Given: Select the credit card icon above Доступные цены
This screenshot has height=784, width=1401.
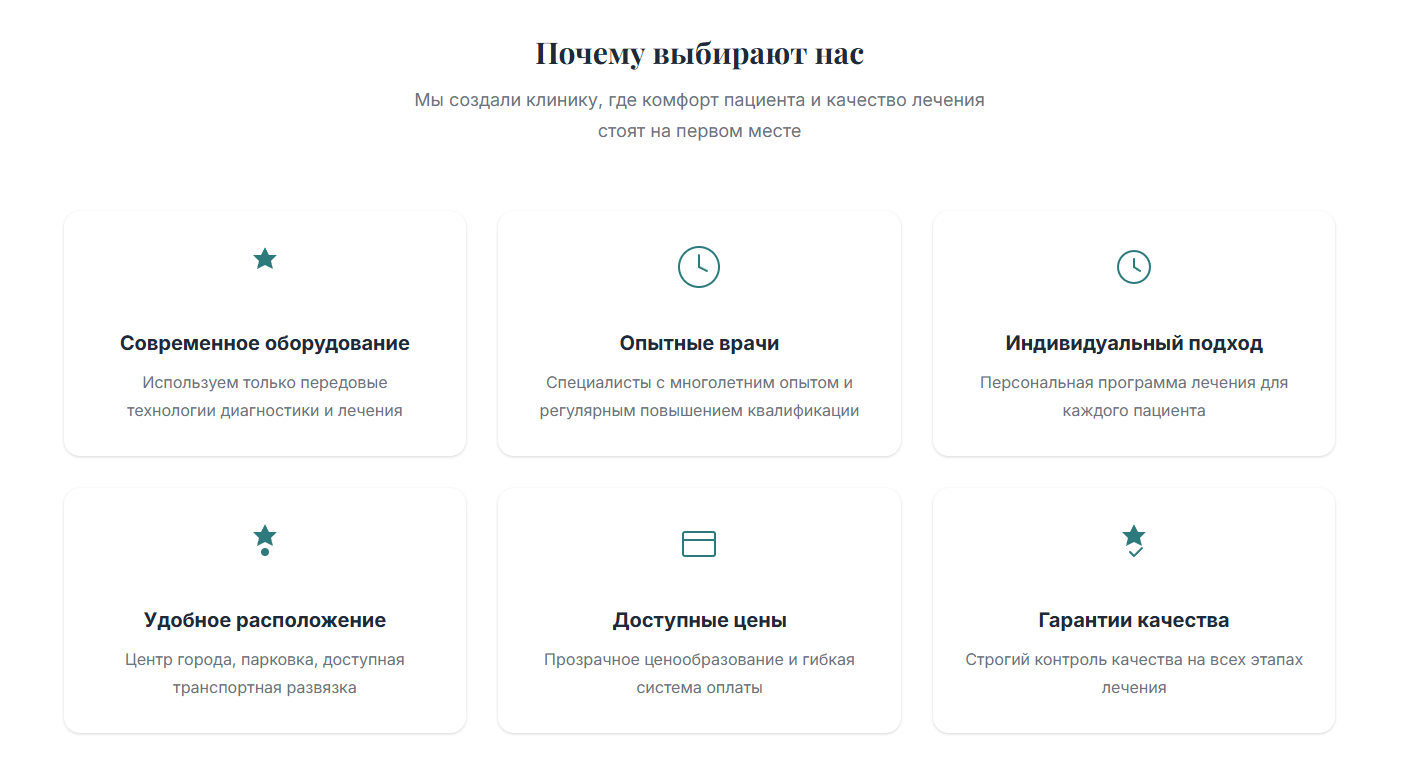Looking at the screenshot, I should click(x=698, y=543).
